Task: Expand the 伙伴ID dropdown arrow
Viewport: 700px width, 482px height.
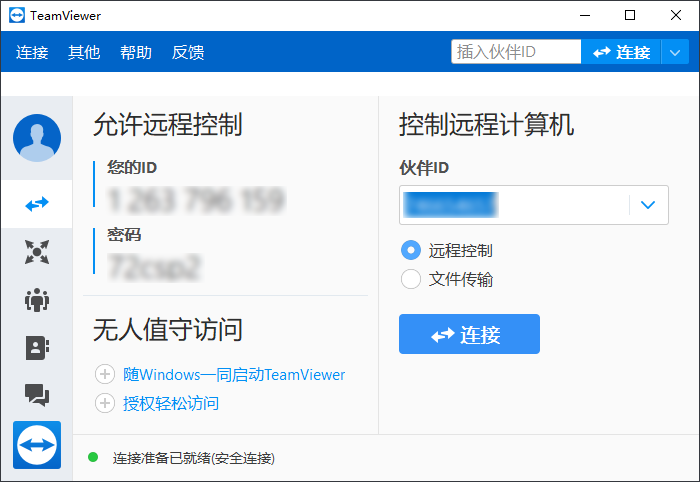Action: click(x=648, y=205)
